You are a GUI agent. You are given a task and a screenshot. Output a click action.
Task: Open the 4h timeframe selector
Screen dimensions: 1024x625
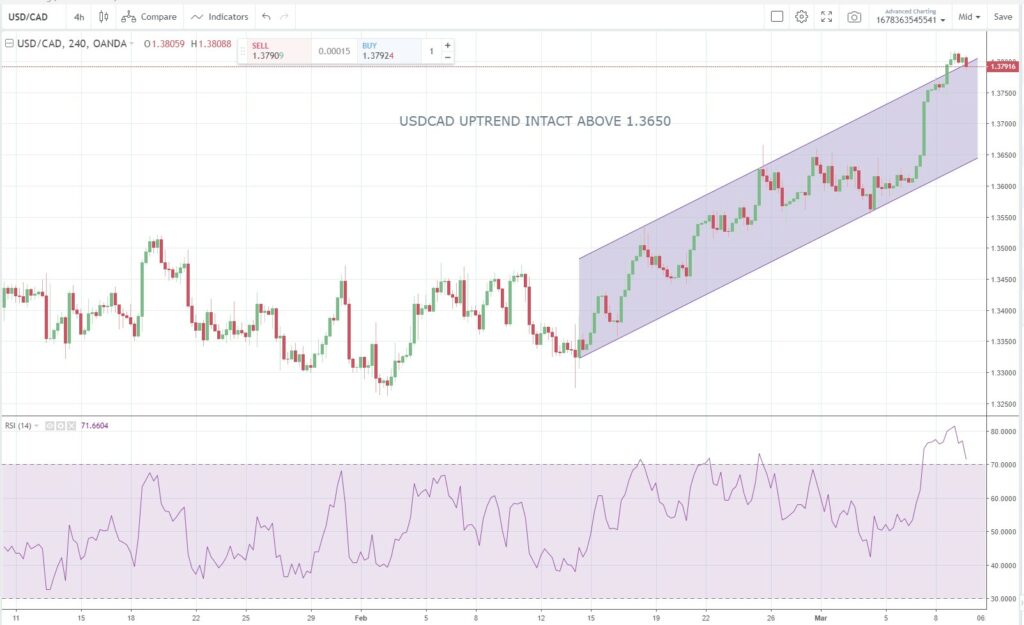79,17
